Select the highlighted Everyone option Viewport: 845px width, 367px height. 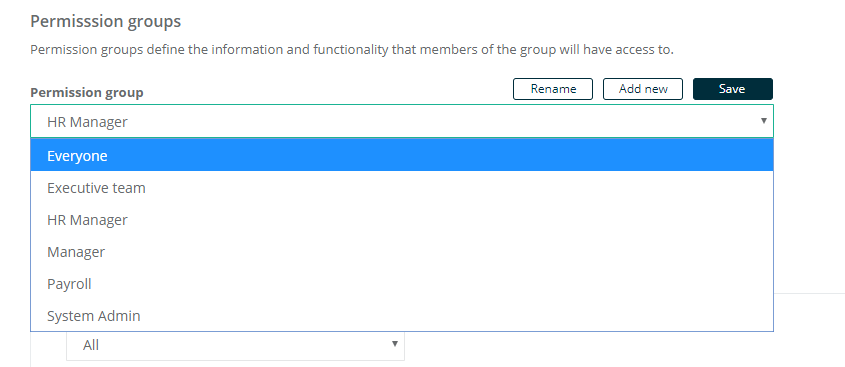[x=402, y=156]
